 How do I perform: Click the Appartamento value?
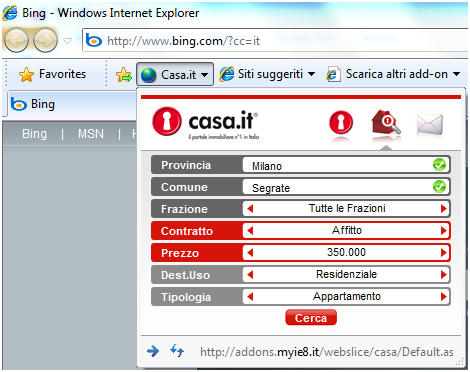point(347,296)
